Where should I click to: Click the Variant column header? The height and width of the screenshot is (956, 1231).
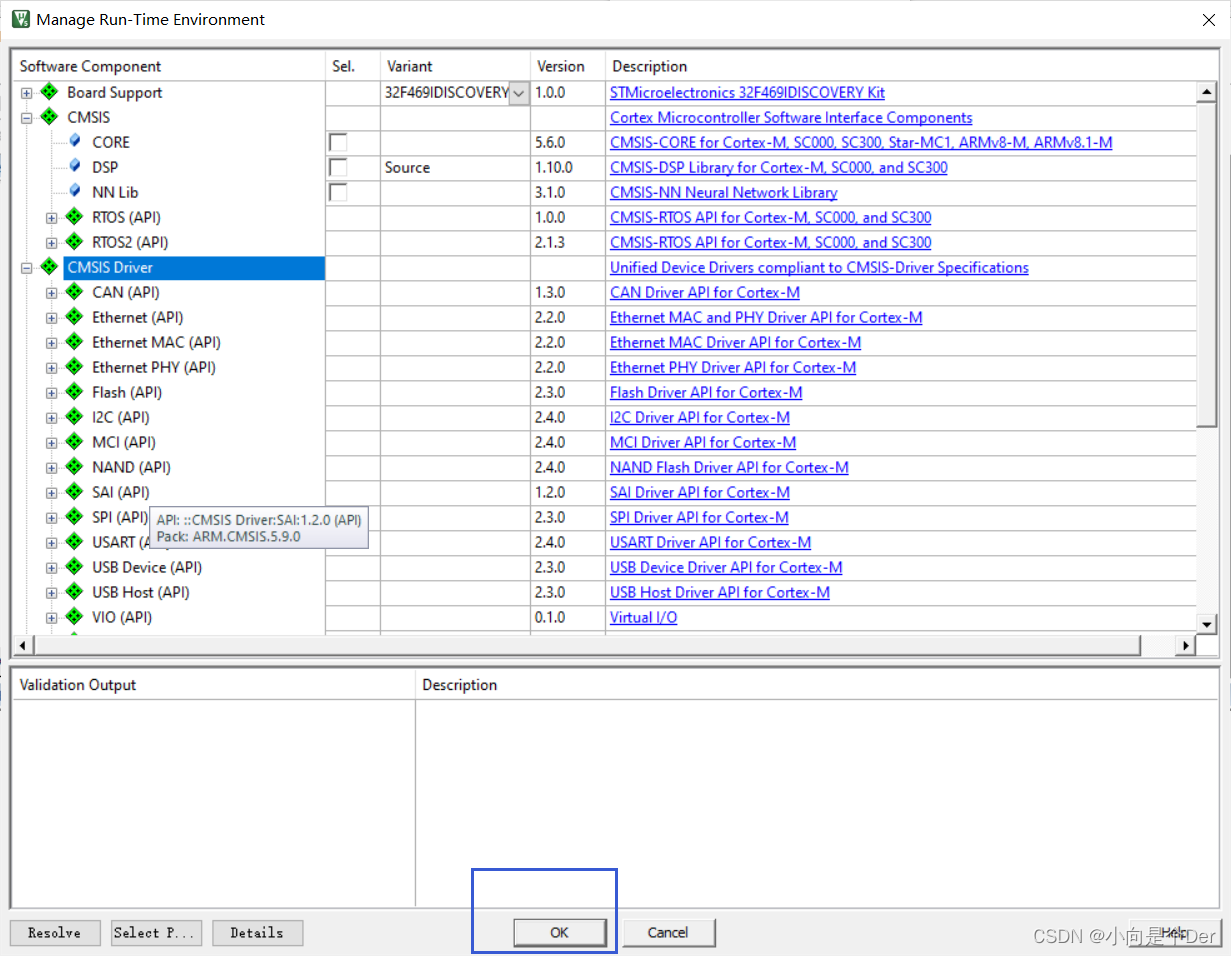[x=455, y=66]
